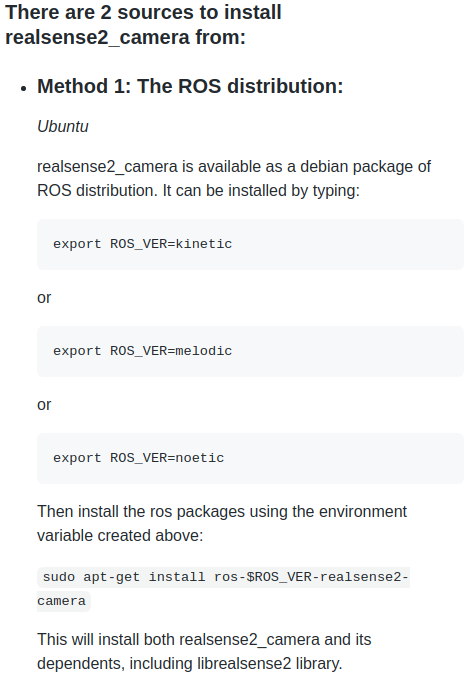Select the 'Method 1: The ROS distribution:' heading

click(190, 86)
